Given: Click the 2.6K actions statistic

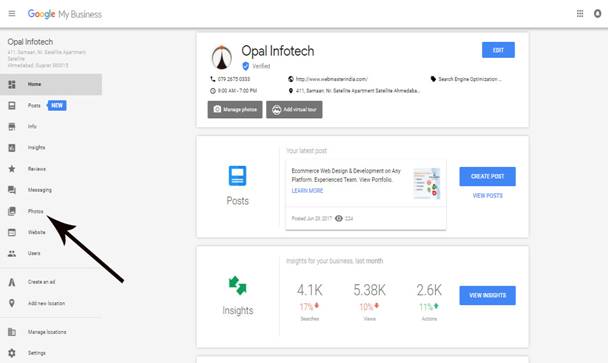Looking at the screenshot, I should tap(429, 290).
